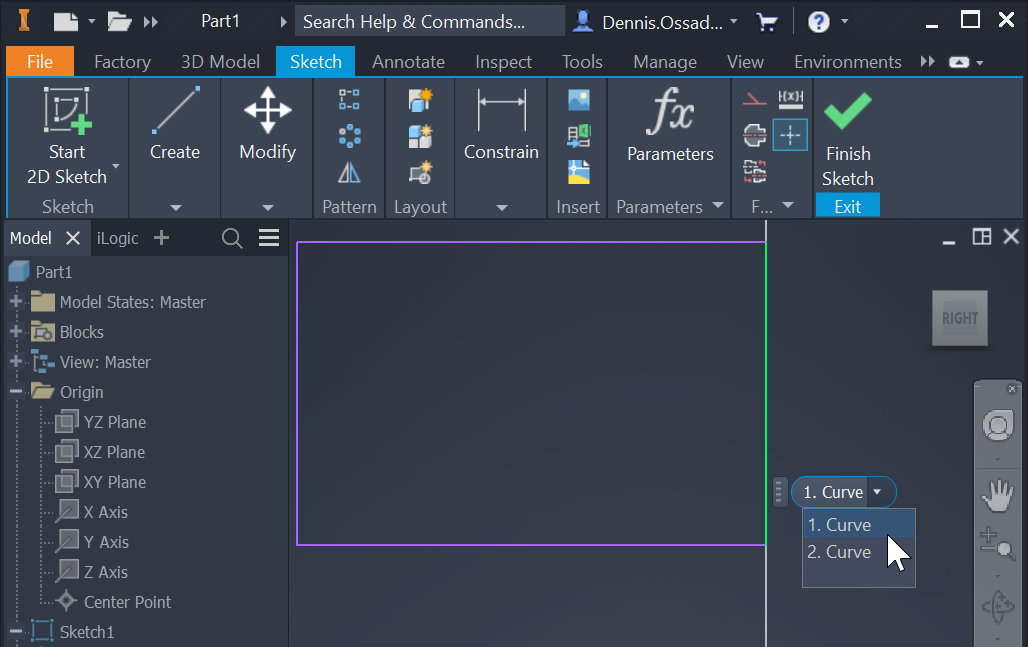
Task: Activate the Constrain dimension tool
Action: pos(501,120)
